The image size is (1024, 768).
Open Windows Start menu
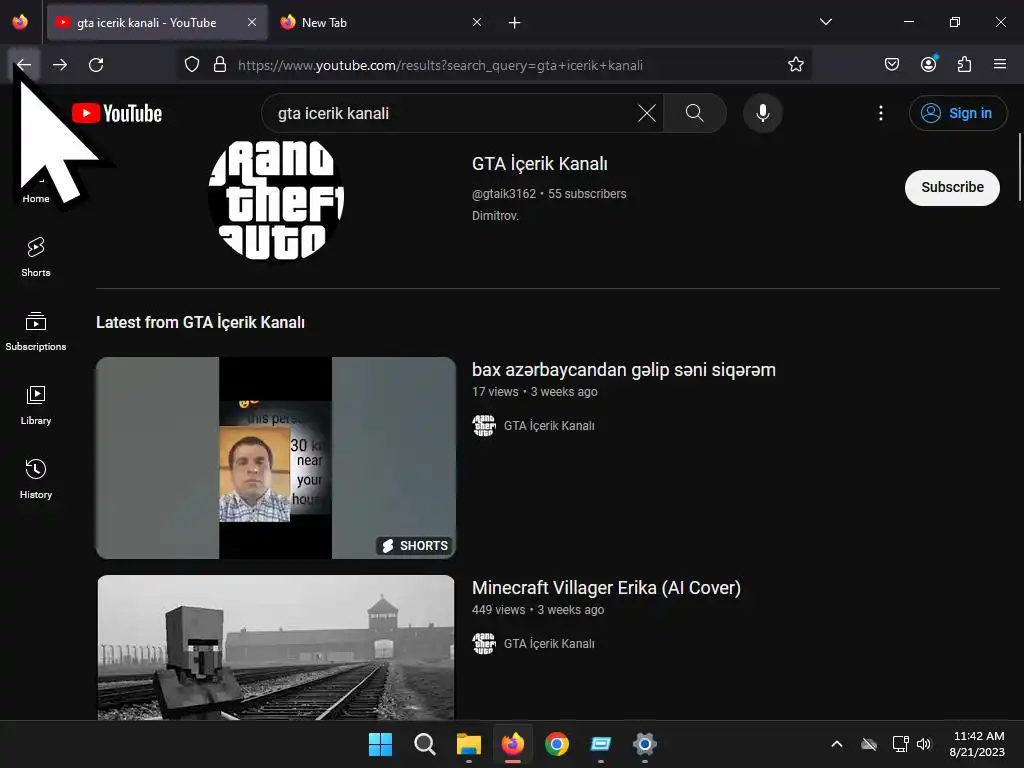[380, 744]
